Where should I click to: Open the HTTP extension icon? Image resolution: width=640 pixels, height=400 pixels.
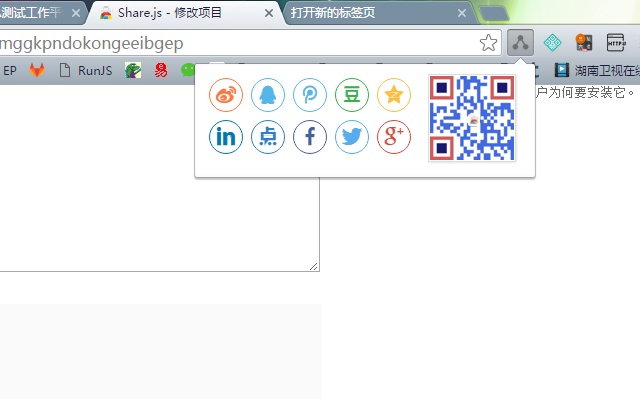[x=616, y=42]
